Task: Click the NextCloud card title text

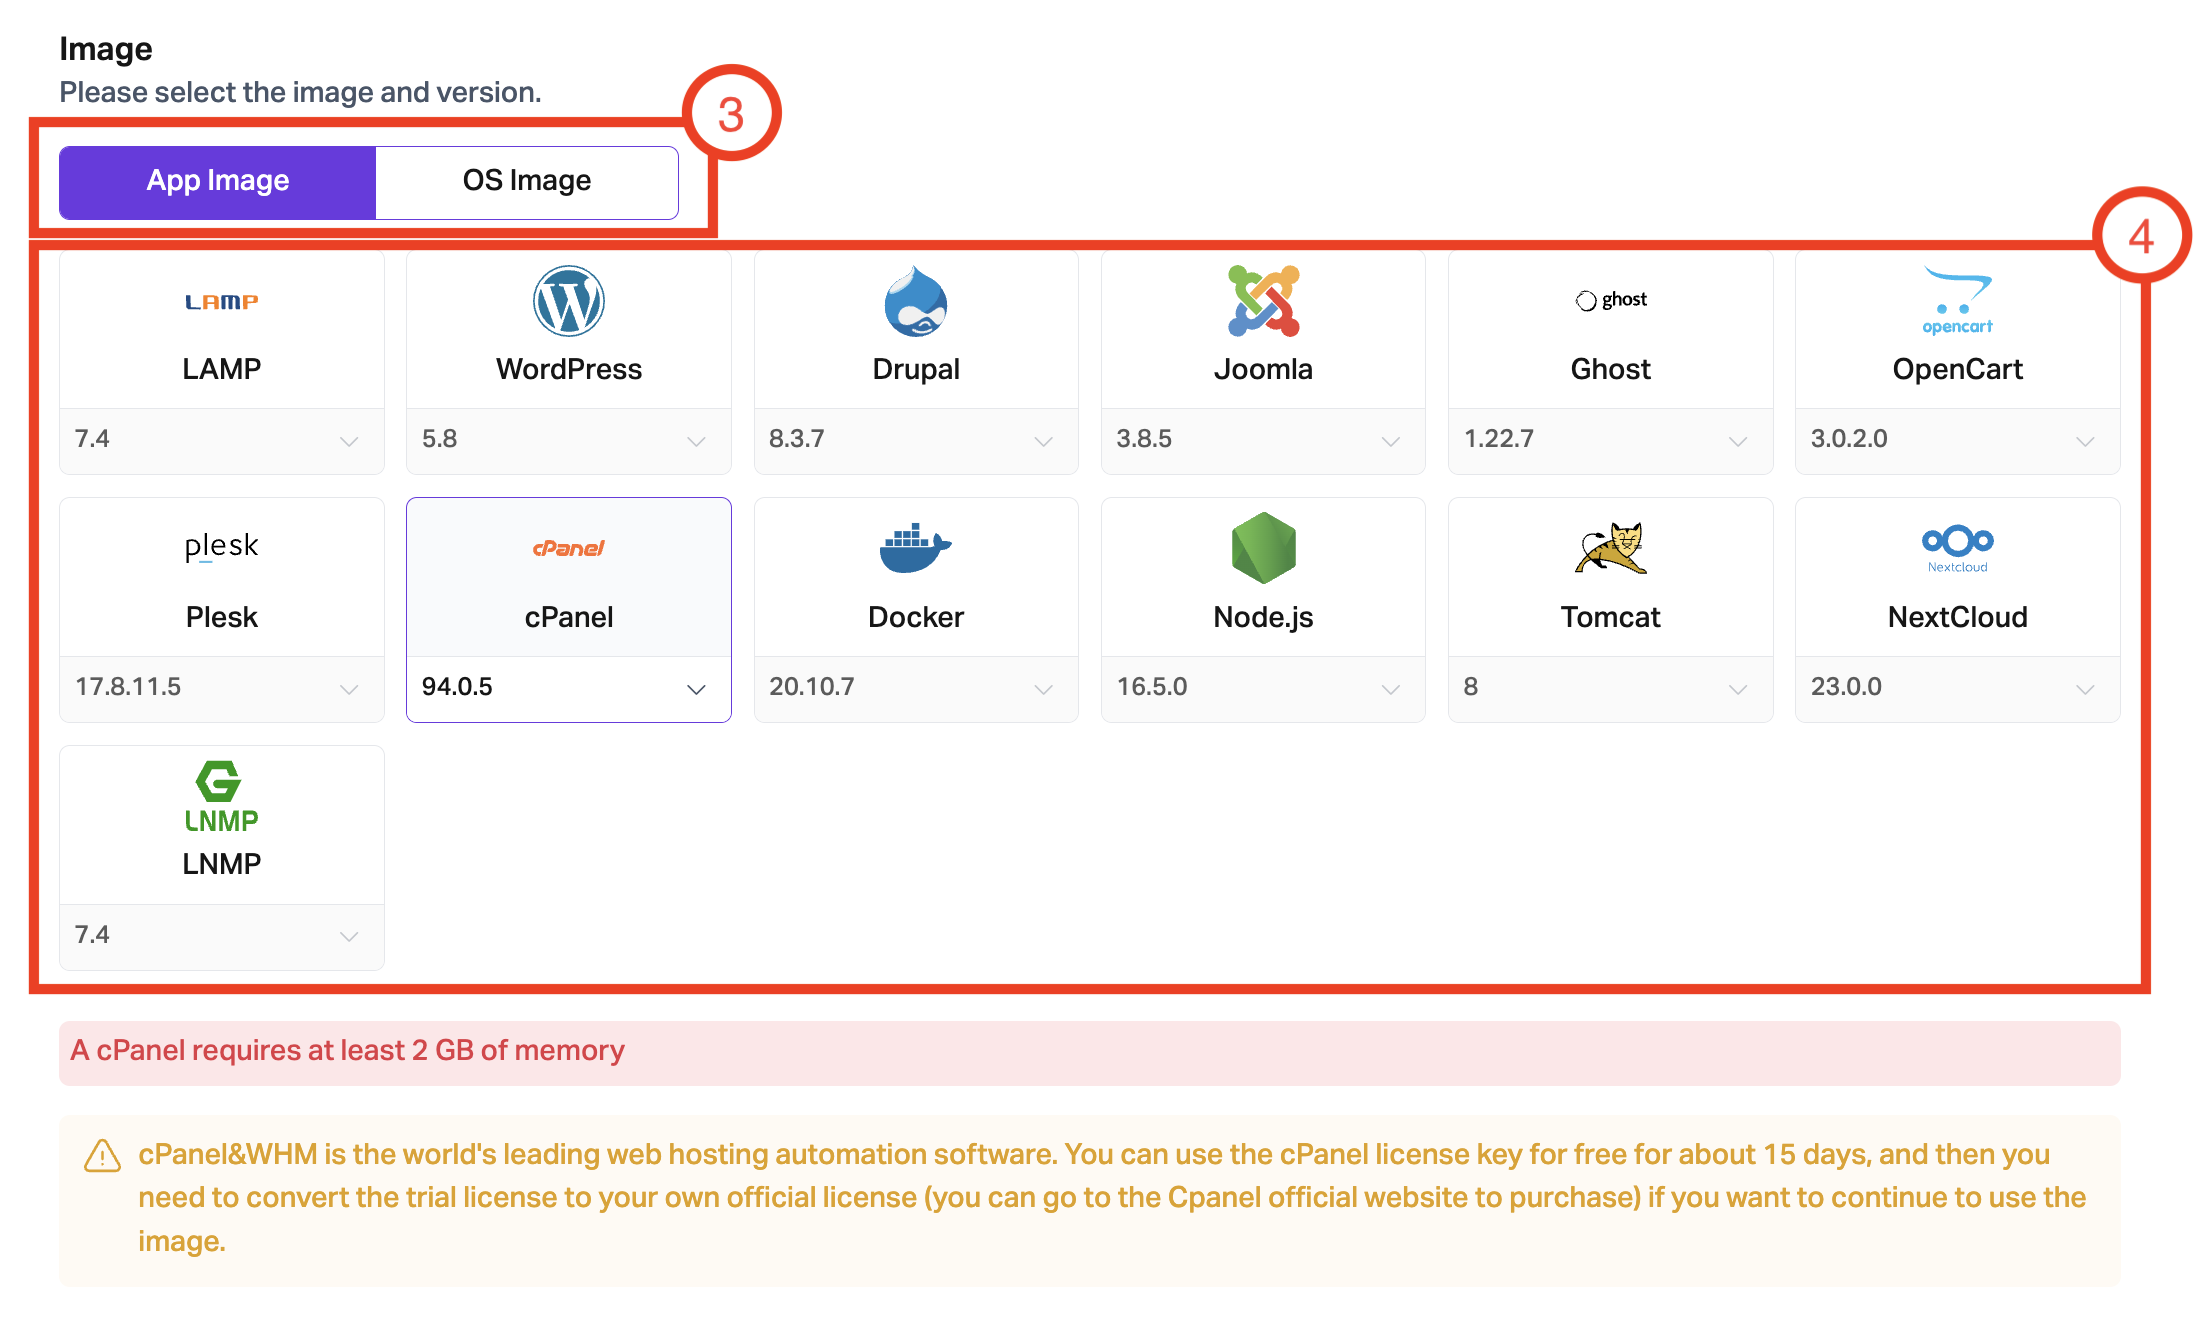Action: pyautogui.click(x=1958, y=617)
